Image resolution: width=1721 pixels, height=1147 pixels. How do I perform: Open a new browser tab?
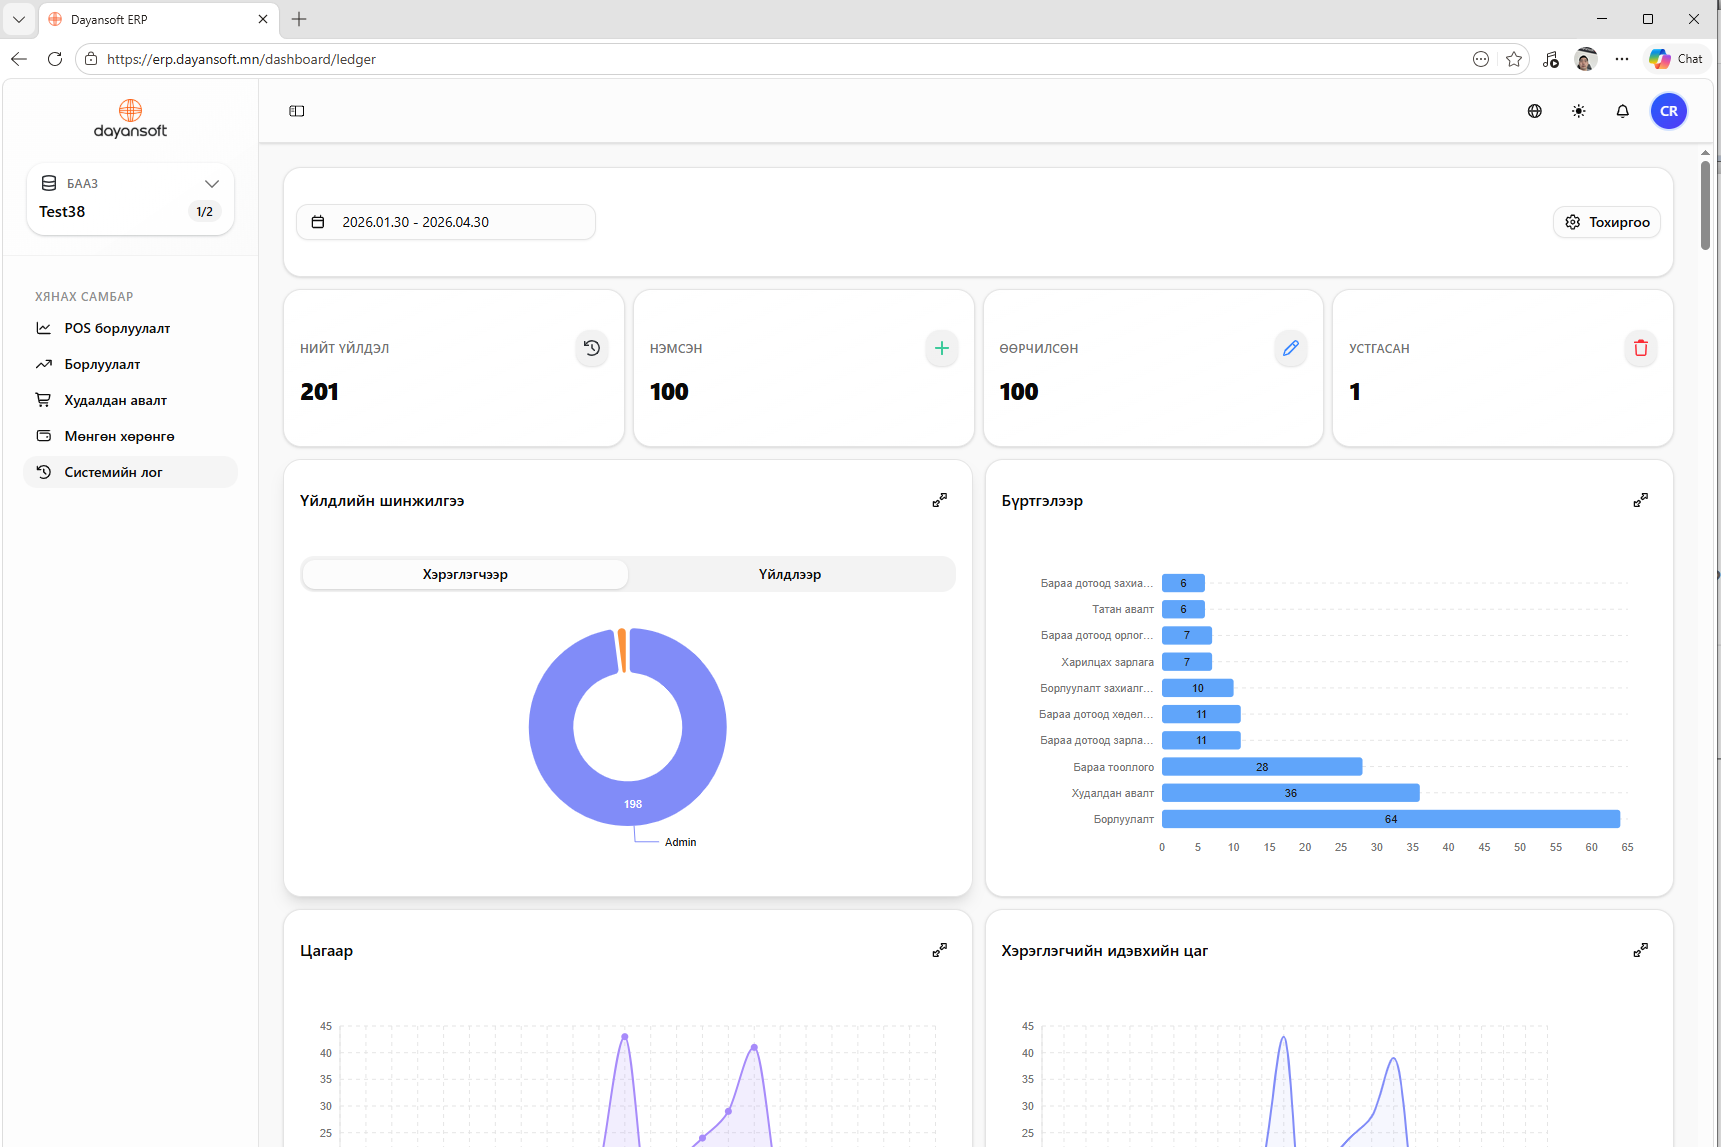299,19
